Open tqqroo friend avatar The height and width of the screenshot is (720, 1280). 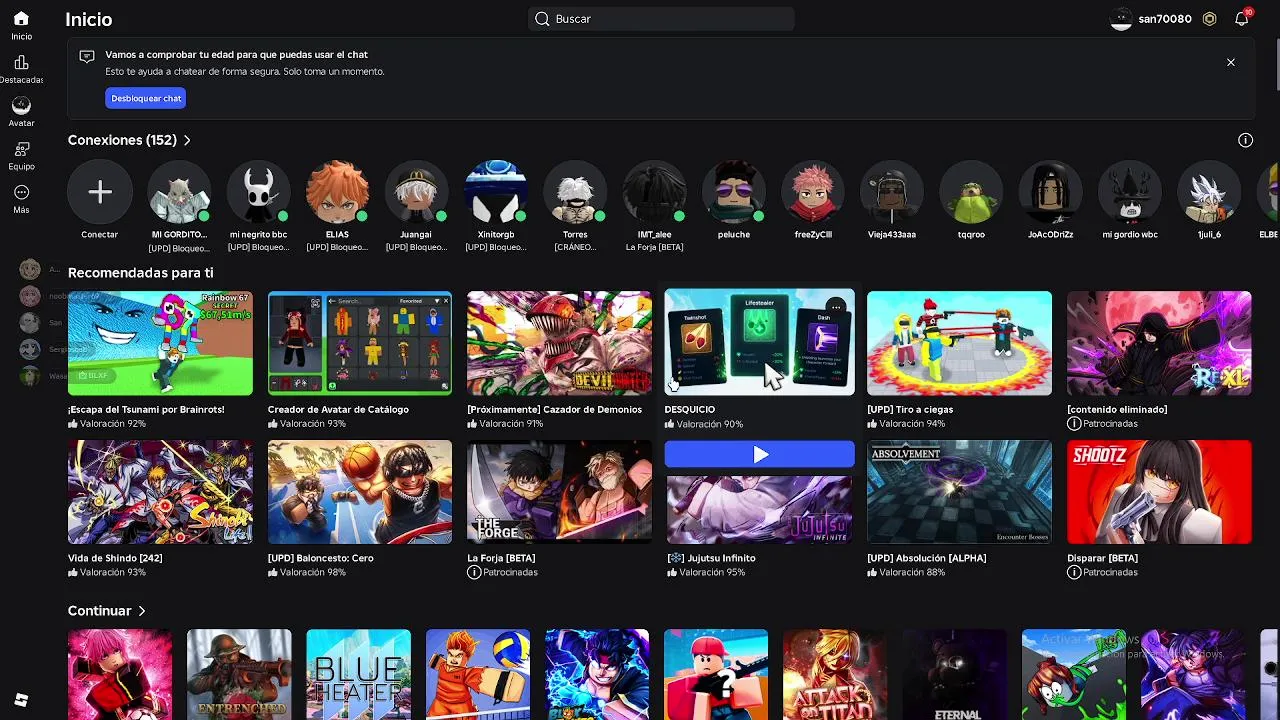pyautogui.click(x=971, y=192)
